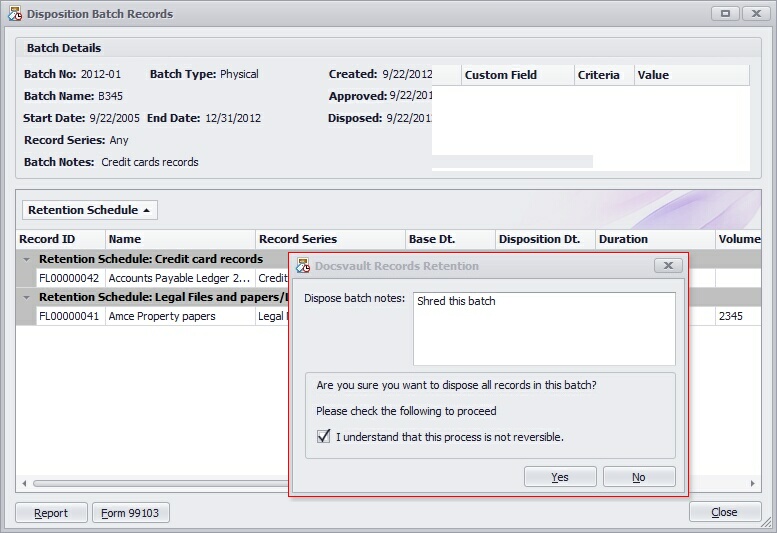777x533 pixels.
Task: Sort by the Record ID column header
Action: pyautogui.click(x=60, y=239)
